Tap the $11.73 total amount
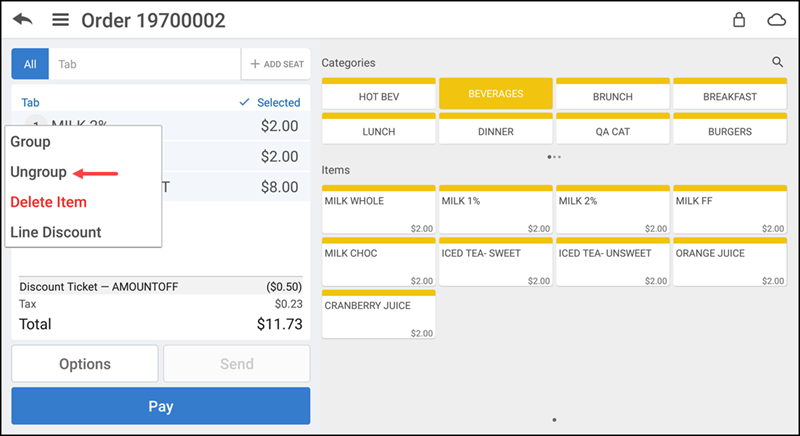 point(280,324)
